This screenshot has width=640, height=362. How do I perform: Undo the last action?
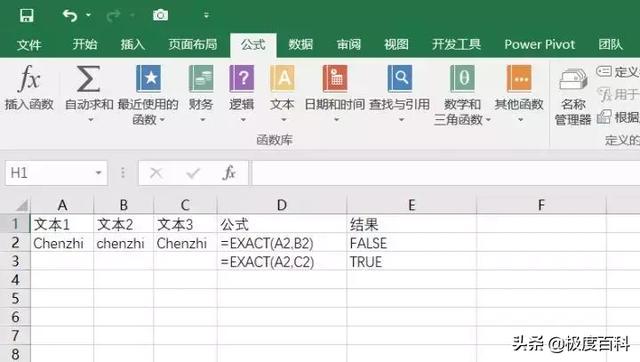pos(70,16)
